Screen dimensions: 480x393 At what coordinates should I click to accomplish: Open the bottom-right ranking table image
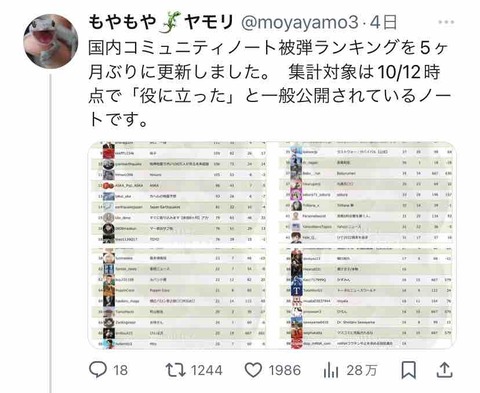coord(366,298)
